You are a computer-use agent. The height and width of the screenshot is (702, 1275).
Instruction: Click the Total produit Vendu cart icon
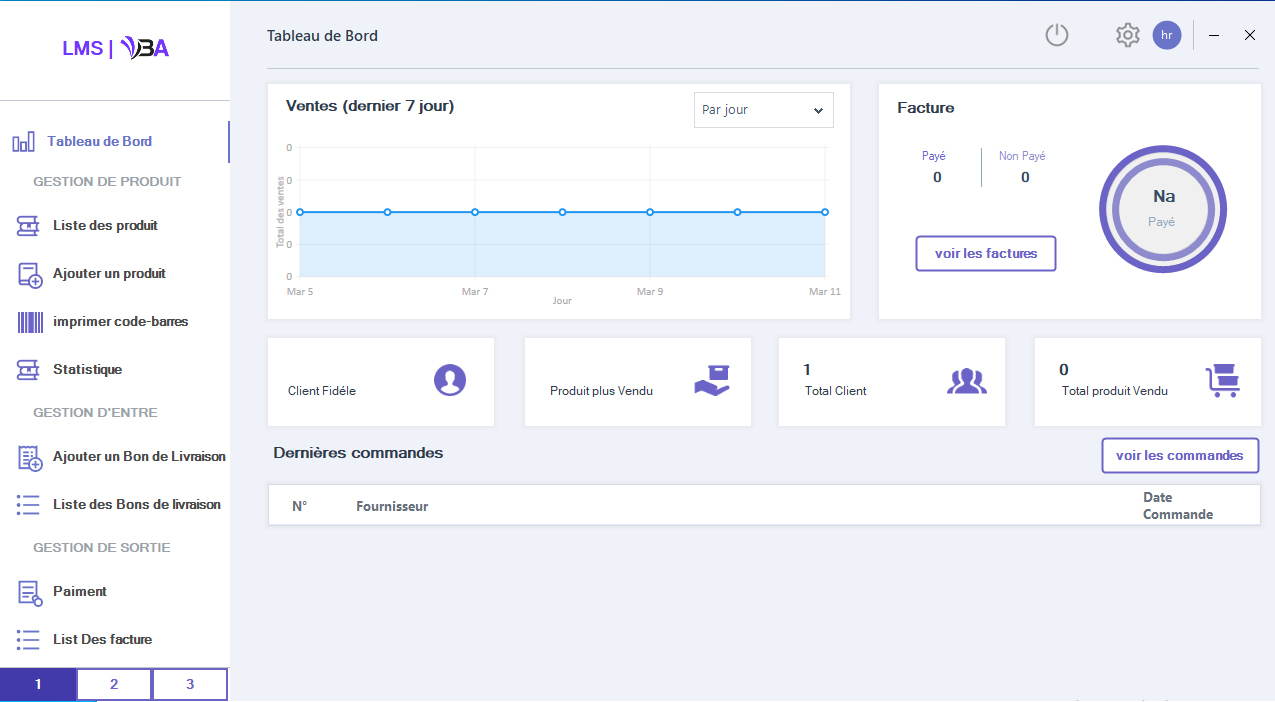click(x=1222, y=381)
